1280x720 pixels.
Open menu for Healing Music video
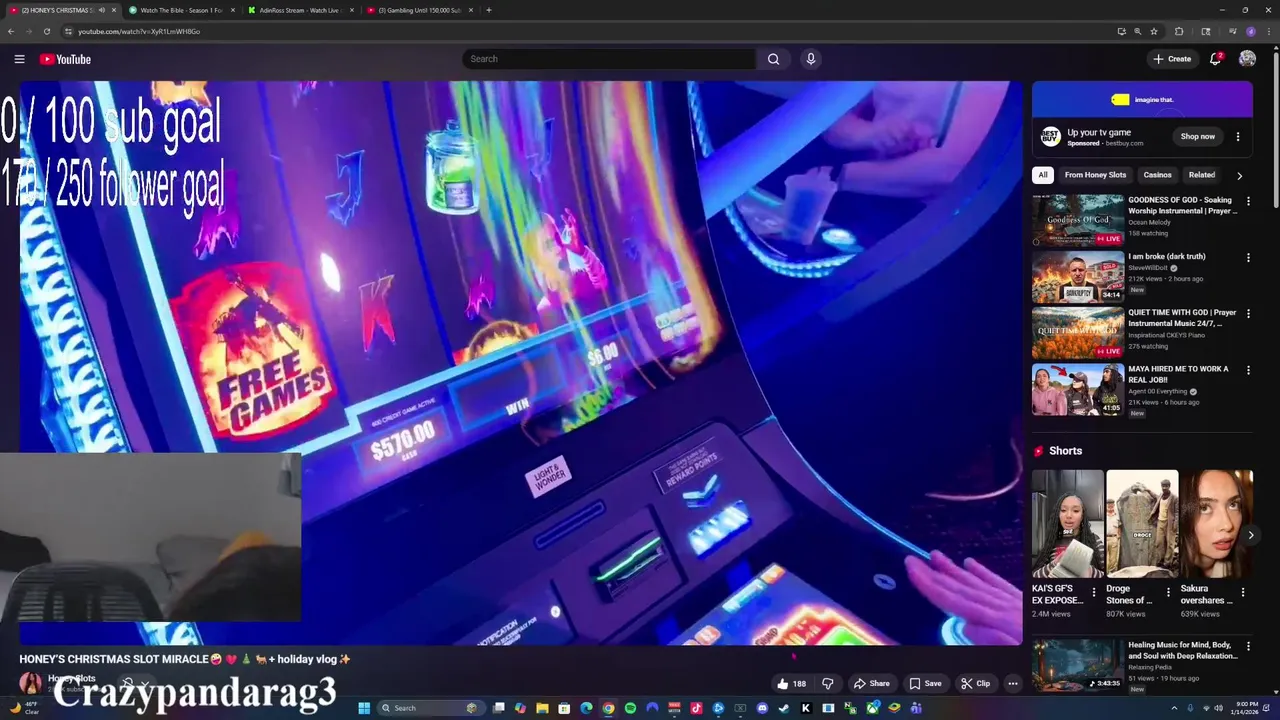(x=1248, y=646)
